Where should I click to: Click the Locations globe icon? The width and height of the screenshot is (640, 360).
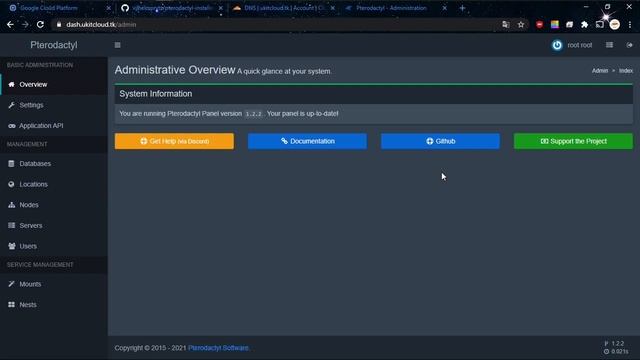tap(11, 184)
